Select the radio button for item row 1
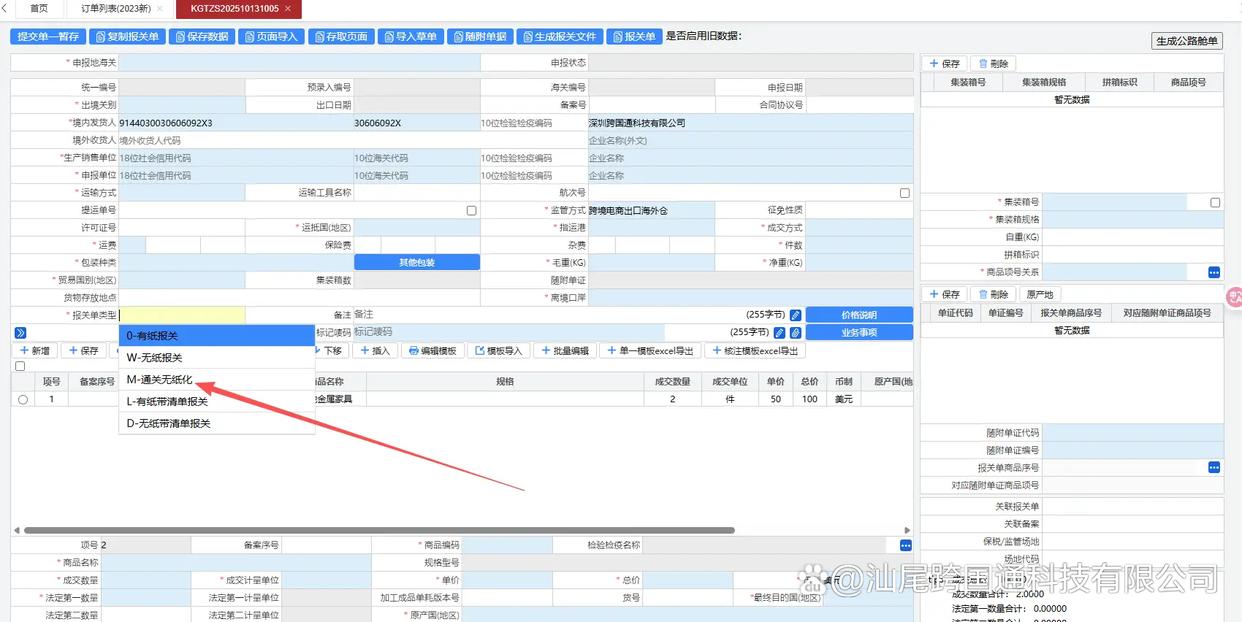This screenshot has width=1242, height=622. pos(23,399)
